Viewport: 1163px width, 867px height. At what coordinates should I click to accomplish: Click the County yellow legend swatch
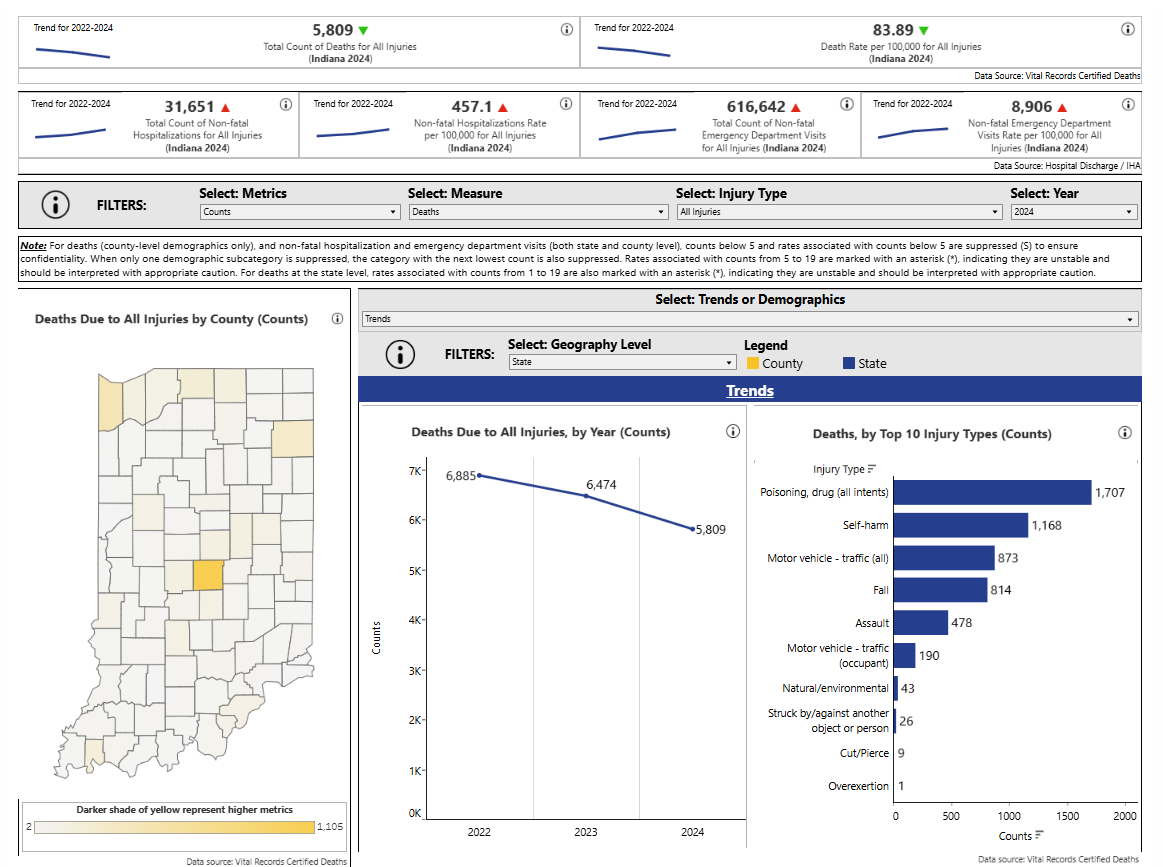(753, 363)
